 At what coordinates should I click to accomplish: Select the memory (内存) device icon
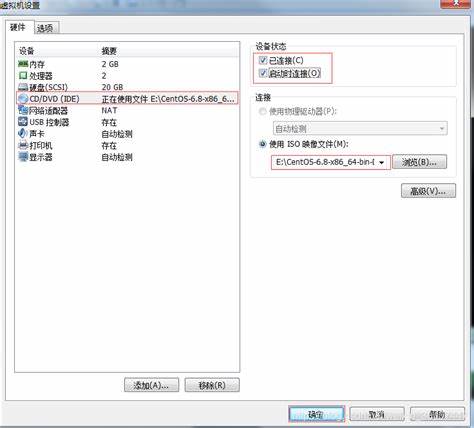pos(23,64)
